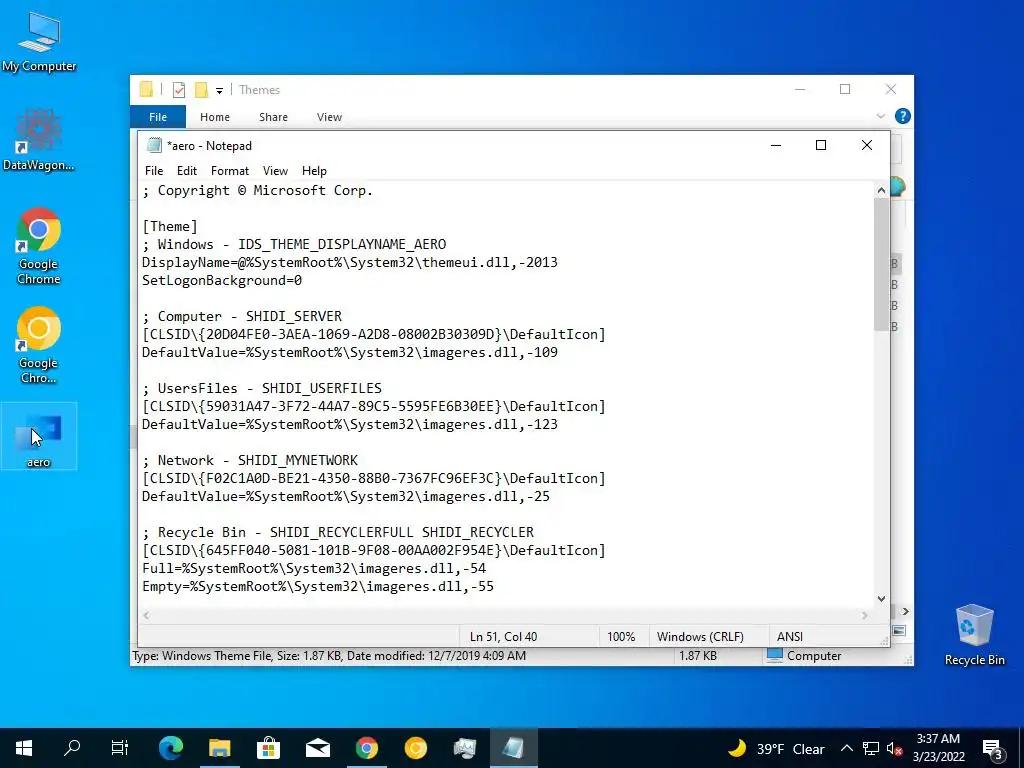Image resolution: width=1024 pixels, height=768 pixels.
Task: Click the Windows (CRLF) status entry
Action: pyautogui.click(x=700, y=637)
